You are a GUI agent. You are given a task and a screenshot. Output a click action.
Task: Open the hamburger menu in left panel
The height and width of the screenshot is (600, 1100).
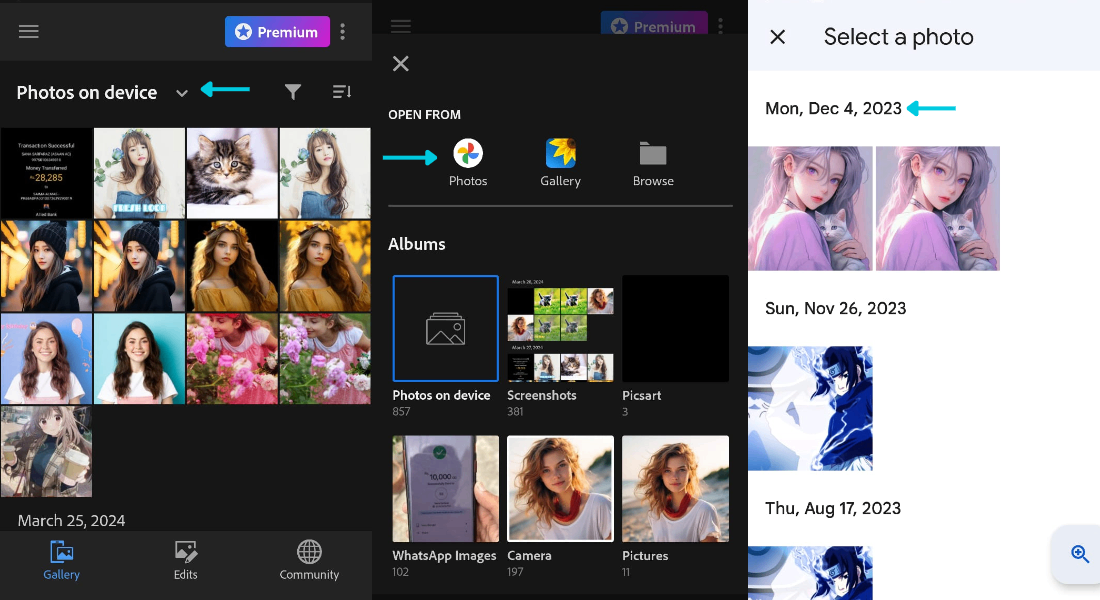tap(29, 32)
